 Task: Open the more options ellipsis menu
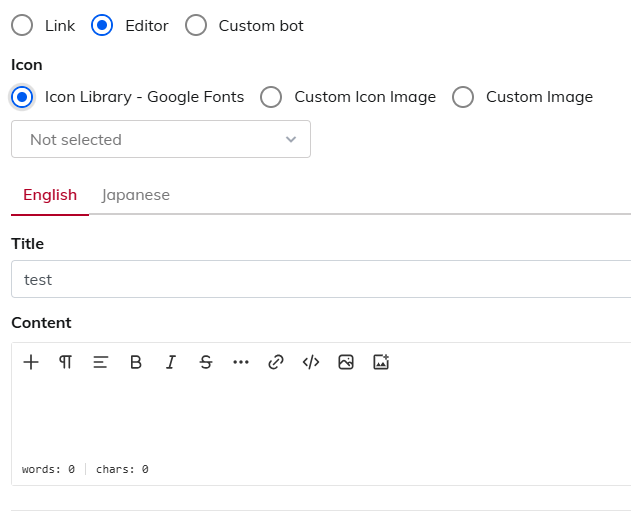tap(241, 362)
